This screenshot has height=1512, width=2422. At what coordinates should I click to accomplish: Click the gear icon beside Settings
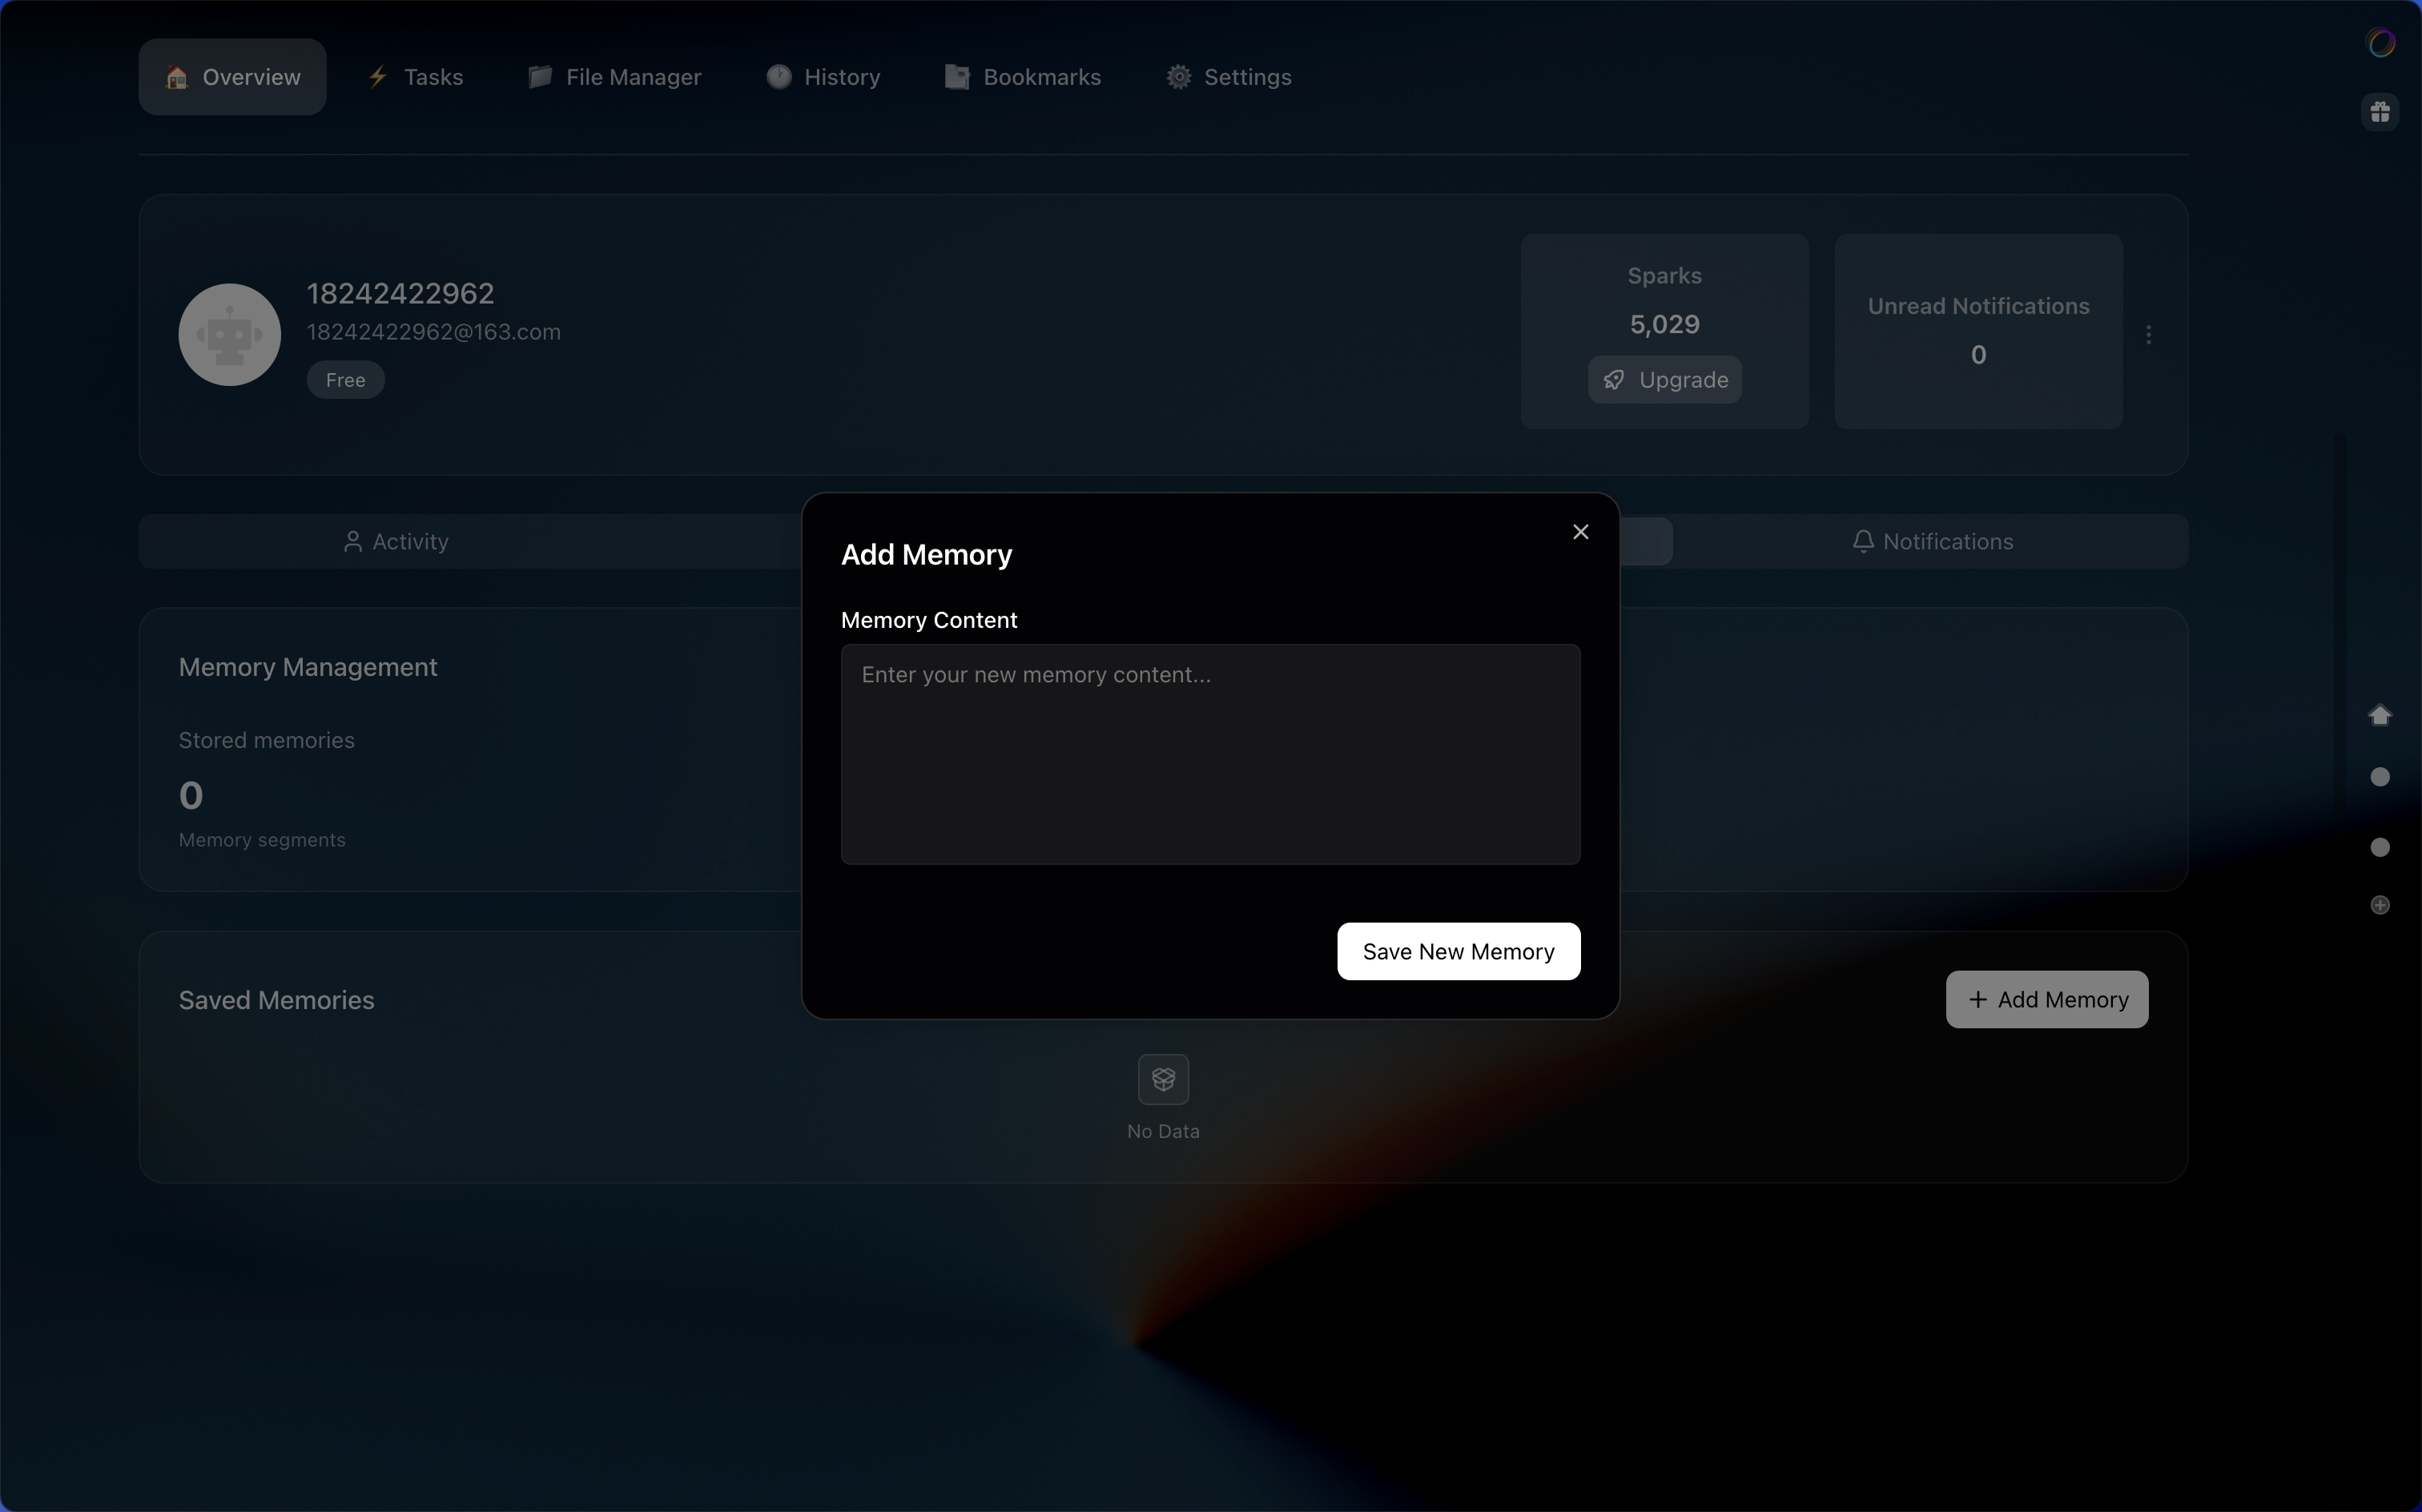(1179, 77)
